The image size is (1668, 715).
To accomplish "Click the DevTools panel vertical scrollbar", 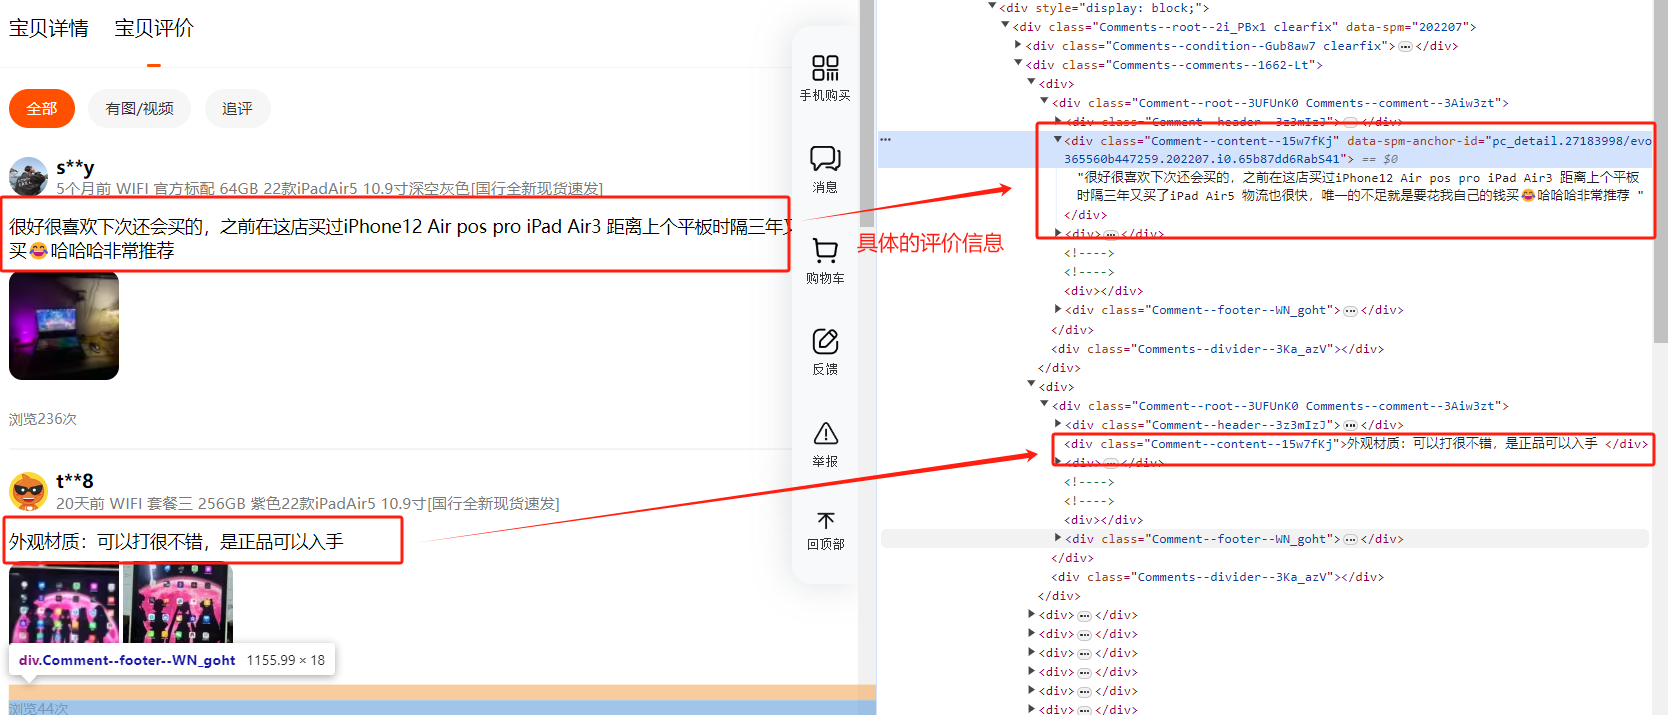I will coord(1661,200).
